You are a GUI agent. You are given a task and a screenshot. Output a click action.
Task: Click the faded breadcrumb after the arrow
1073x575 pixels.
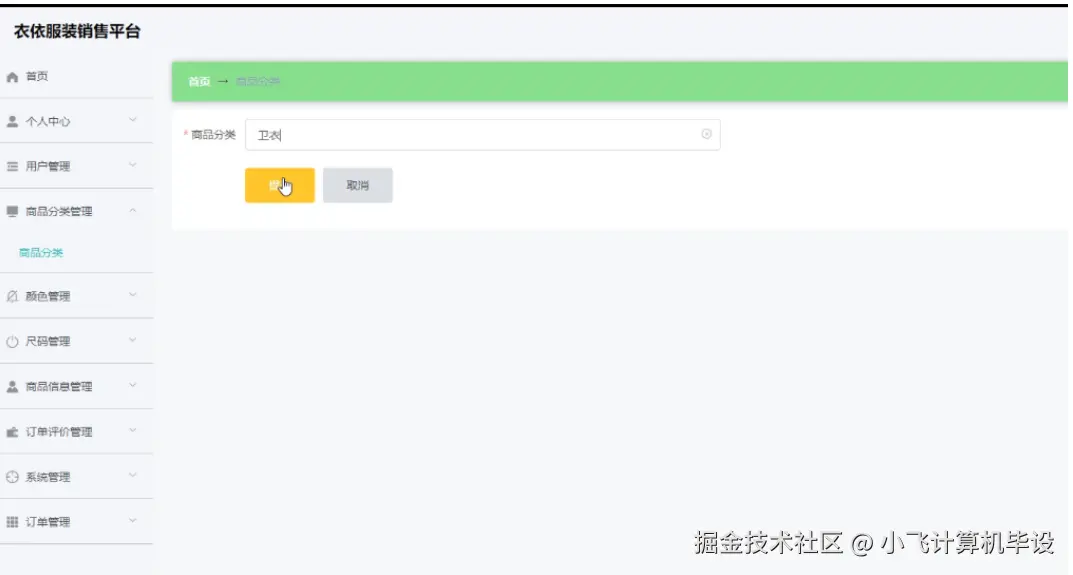(258, 81)
